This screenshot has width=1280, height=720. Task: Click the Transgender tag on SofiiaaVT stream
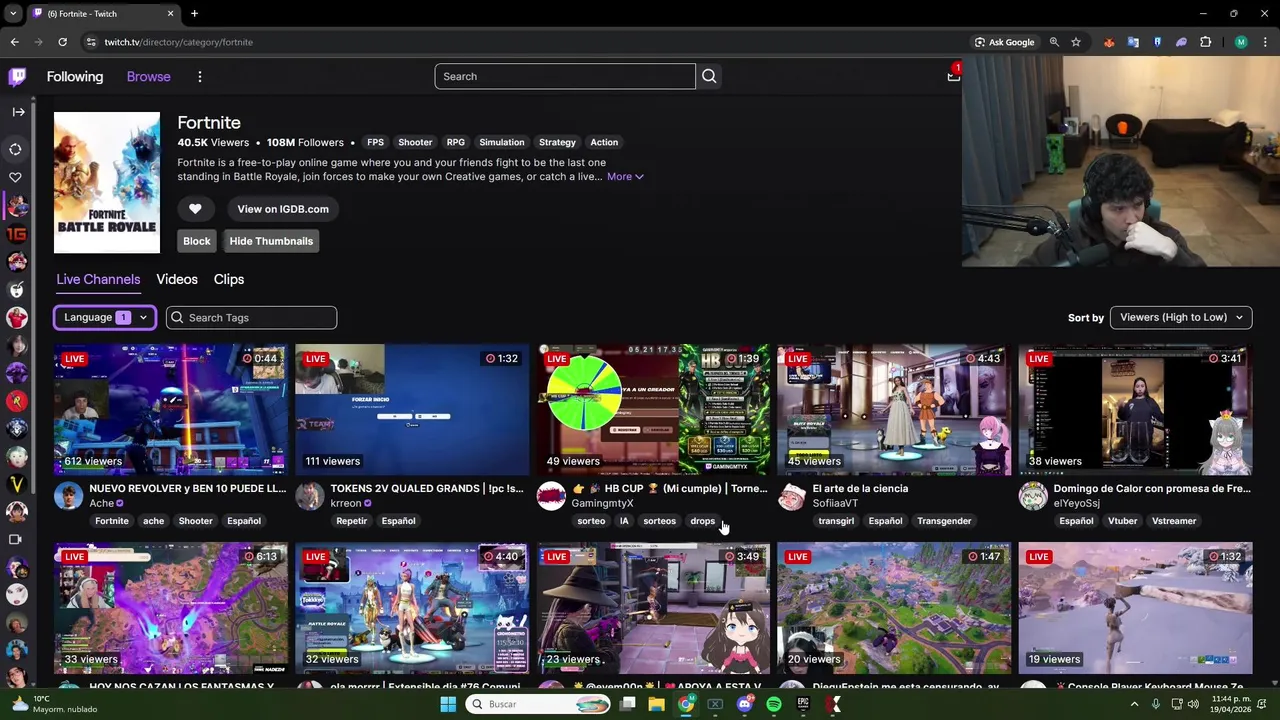pyautogui.click(x=944, y=521)
